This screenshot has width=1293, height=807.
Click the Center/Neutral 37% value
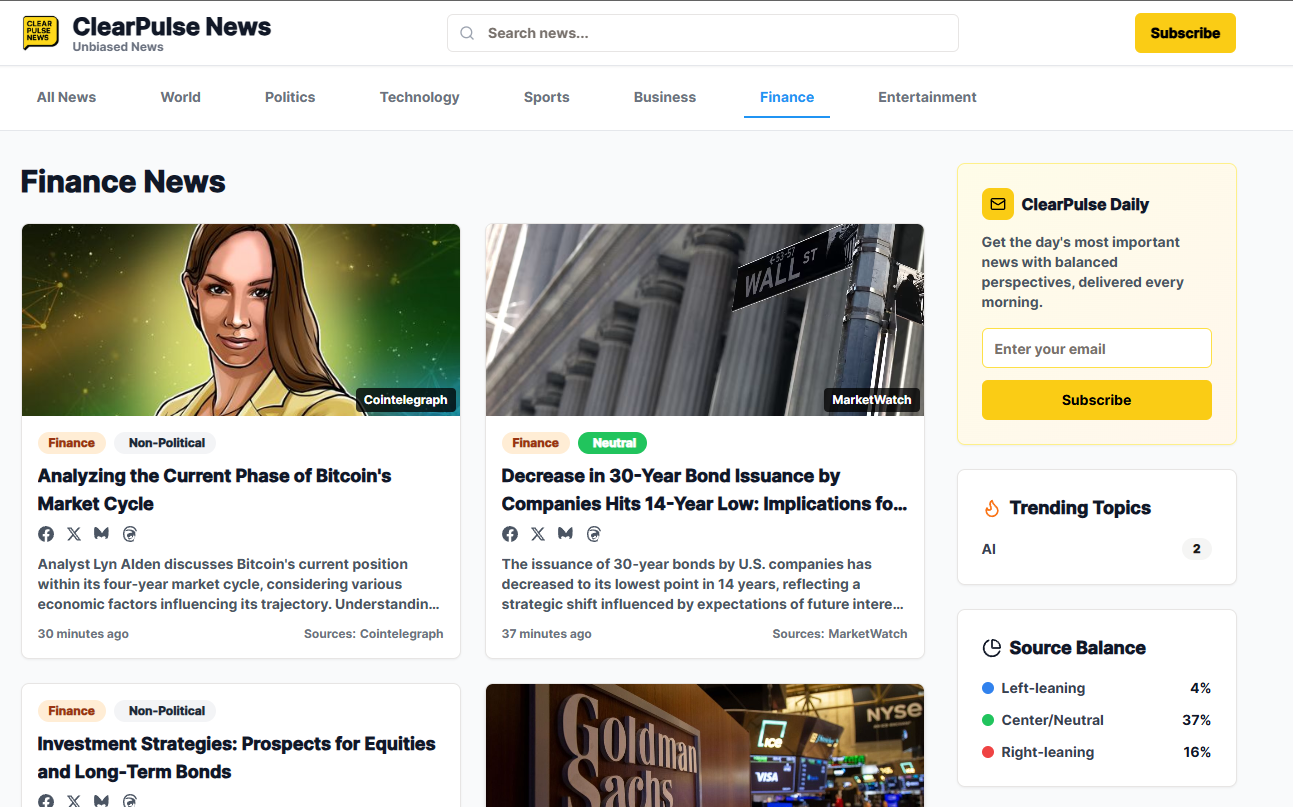[x=1197, y=720]
